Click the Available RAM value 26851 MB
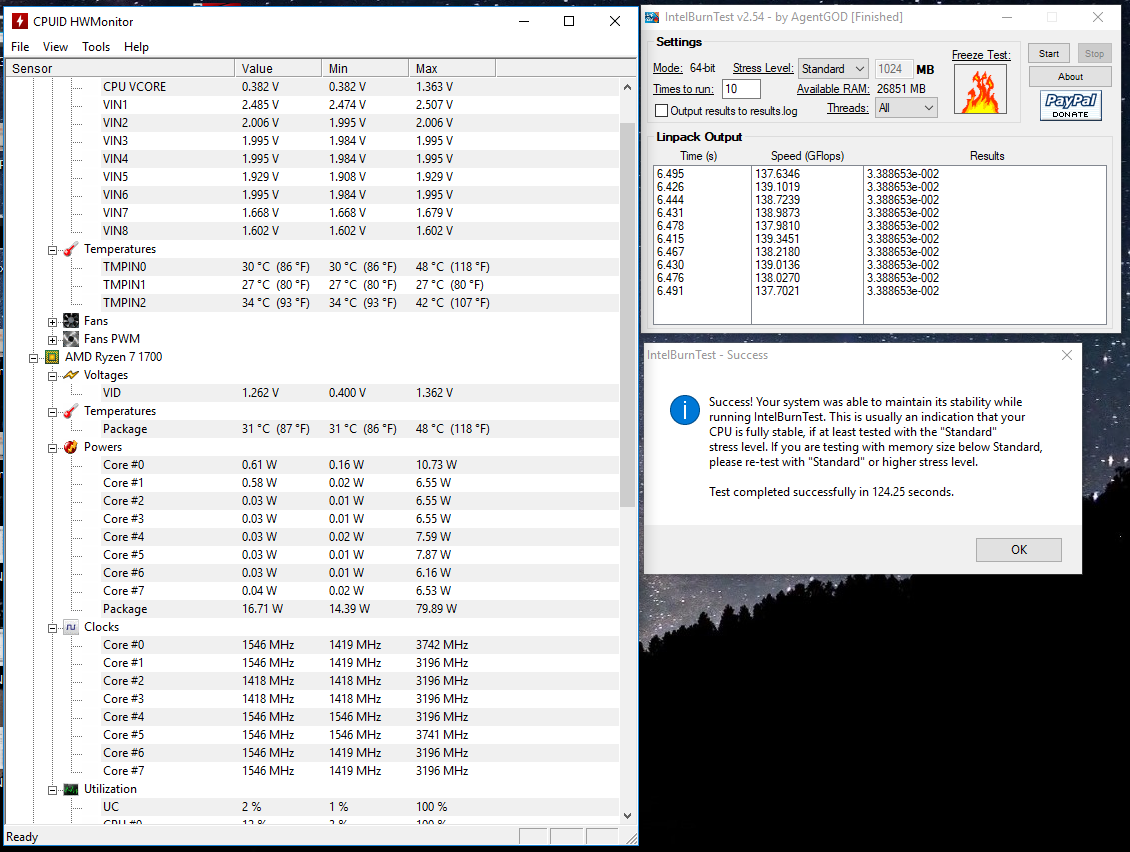This screenshot has height=852, width=1130. [x=901, y=89]
